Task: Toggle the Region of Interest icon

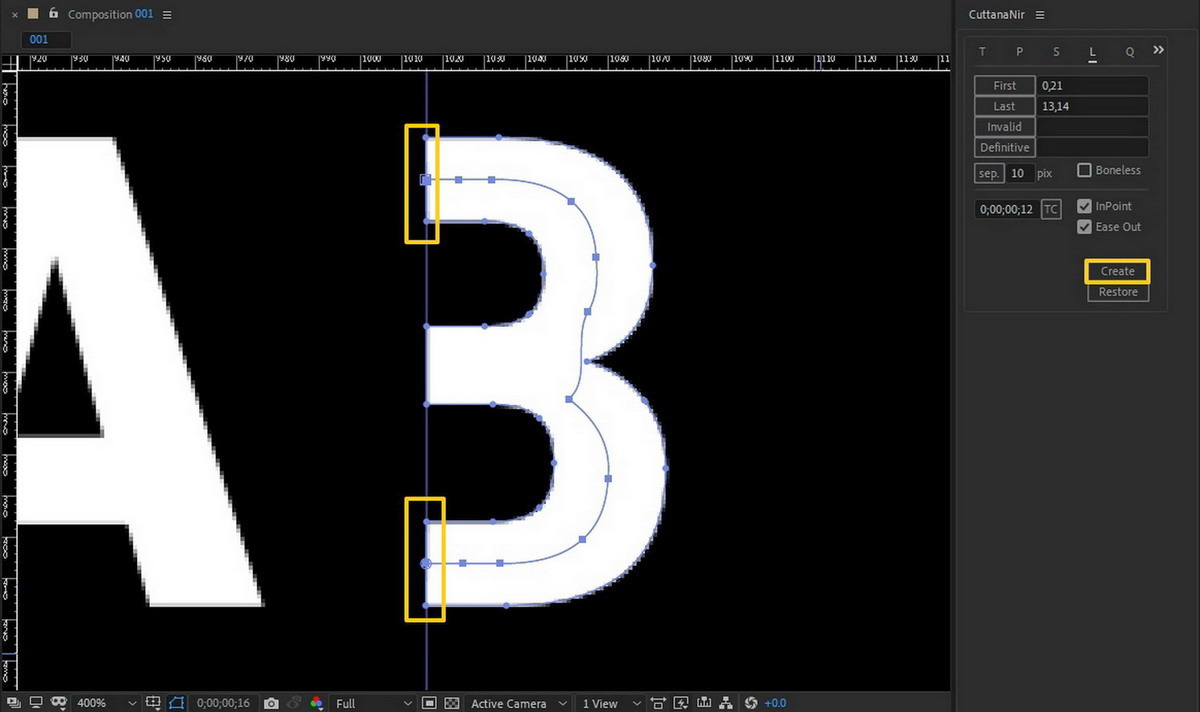Action: click(x=429, y=703)
